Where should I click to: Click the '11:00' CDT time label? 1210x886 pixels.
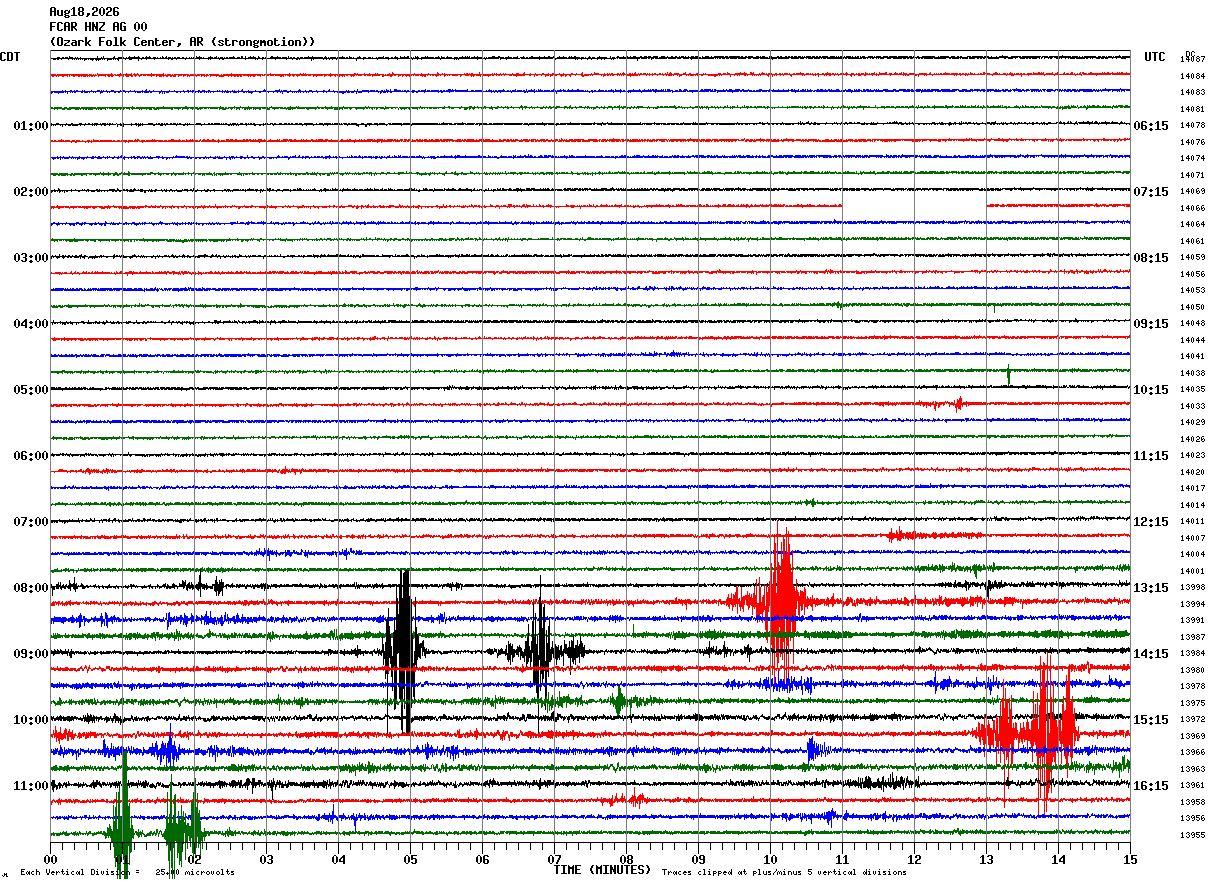click(x=30, y=786)
